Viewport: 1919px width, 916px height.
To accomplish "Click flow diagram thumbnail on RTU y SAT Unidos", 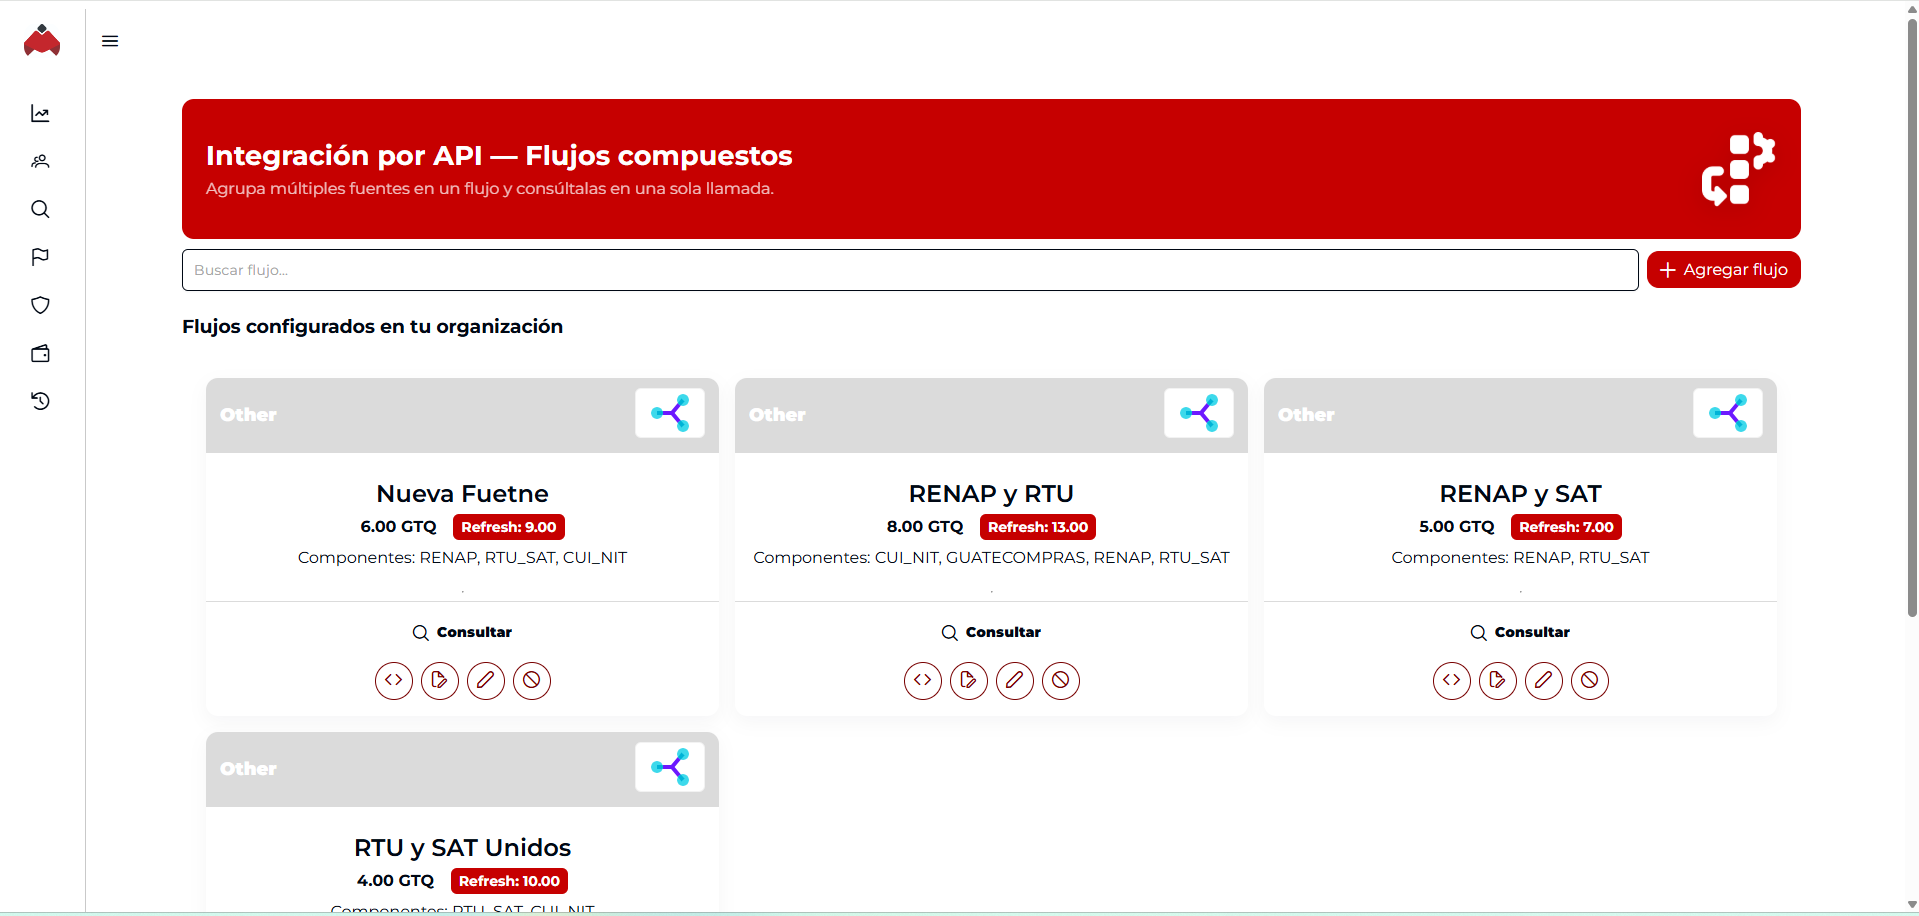I will pyautogui.click(x=670, y=767).
